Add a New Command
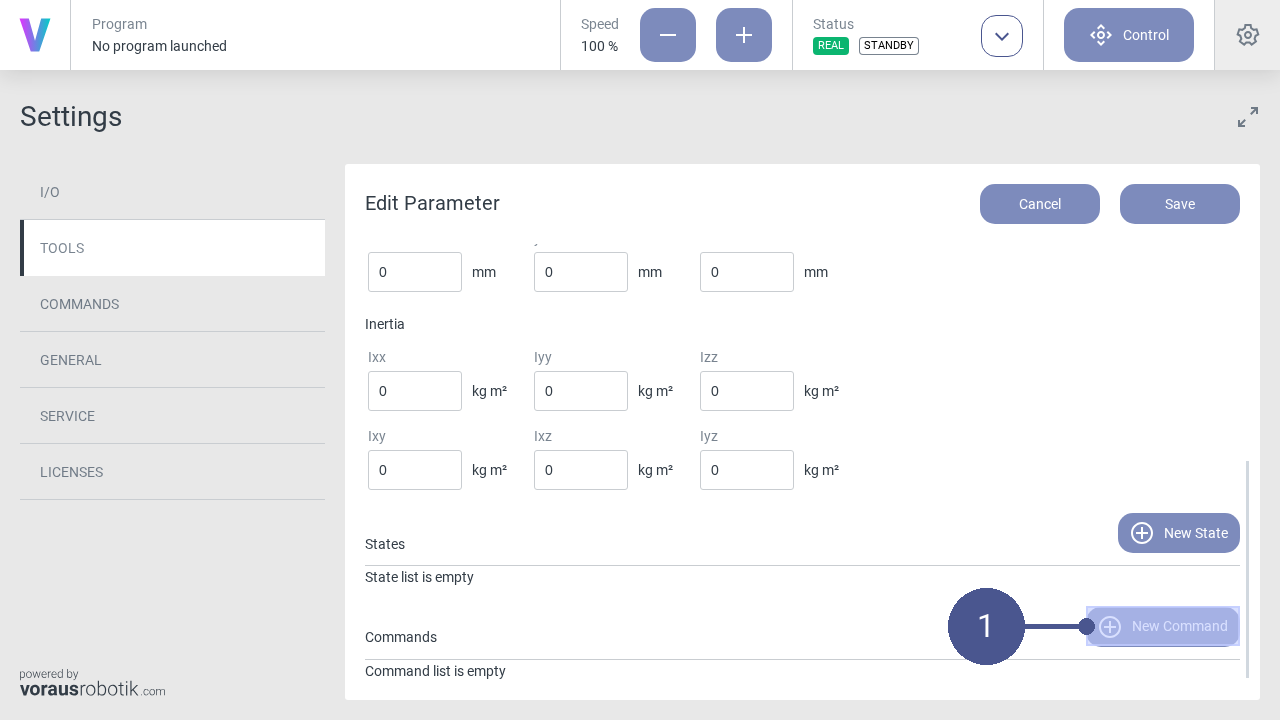The width and height of the screenshot is (1280, 720). click(1163, 626)
